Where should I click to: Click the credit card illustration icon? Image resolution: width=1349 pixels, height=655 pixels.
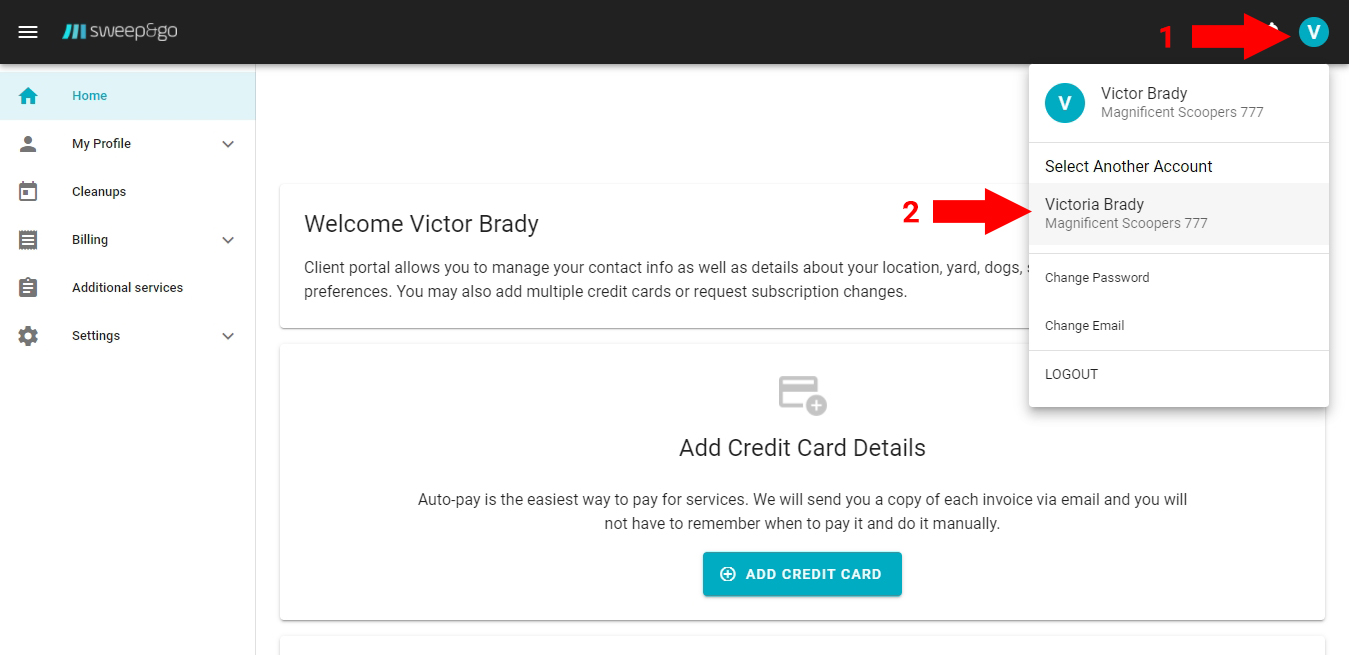click(802, 394)
